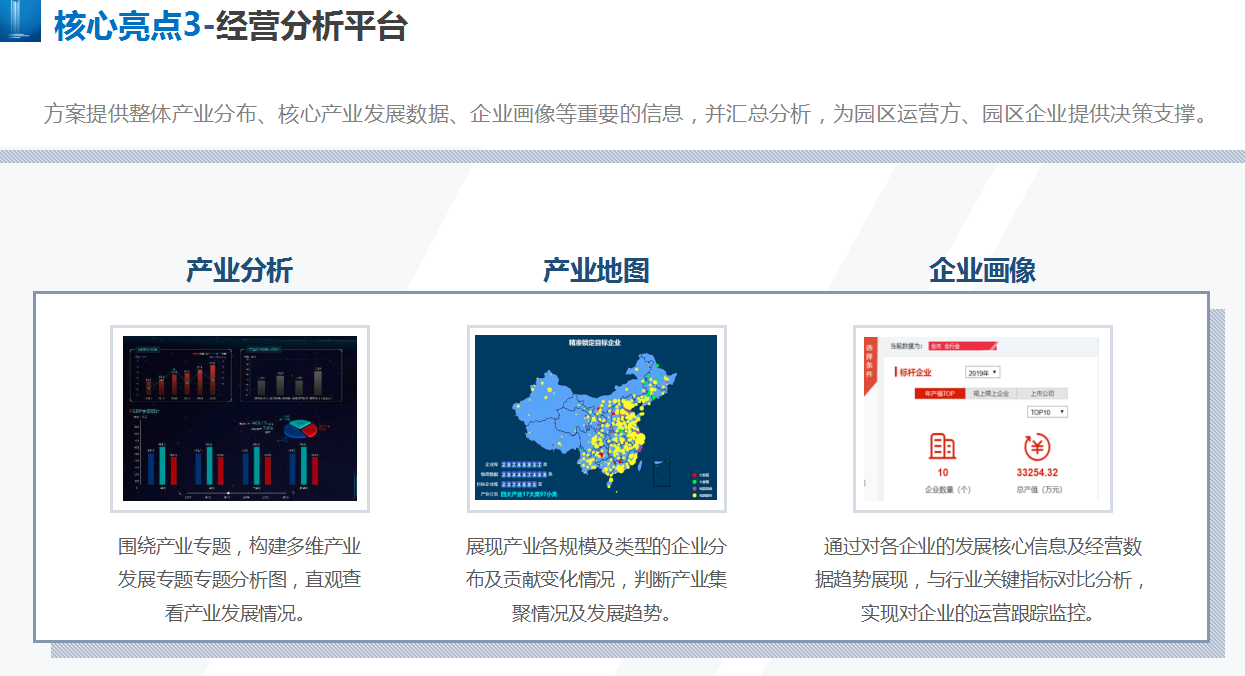Click the 33254.32 total output value

(x=1037, y=472)
